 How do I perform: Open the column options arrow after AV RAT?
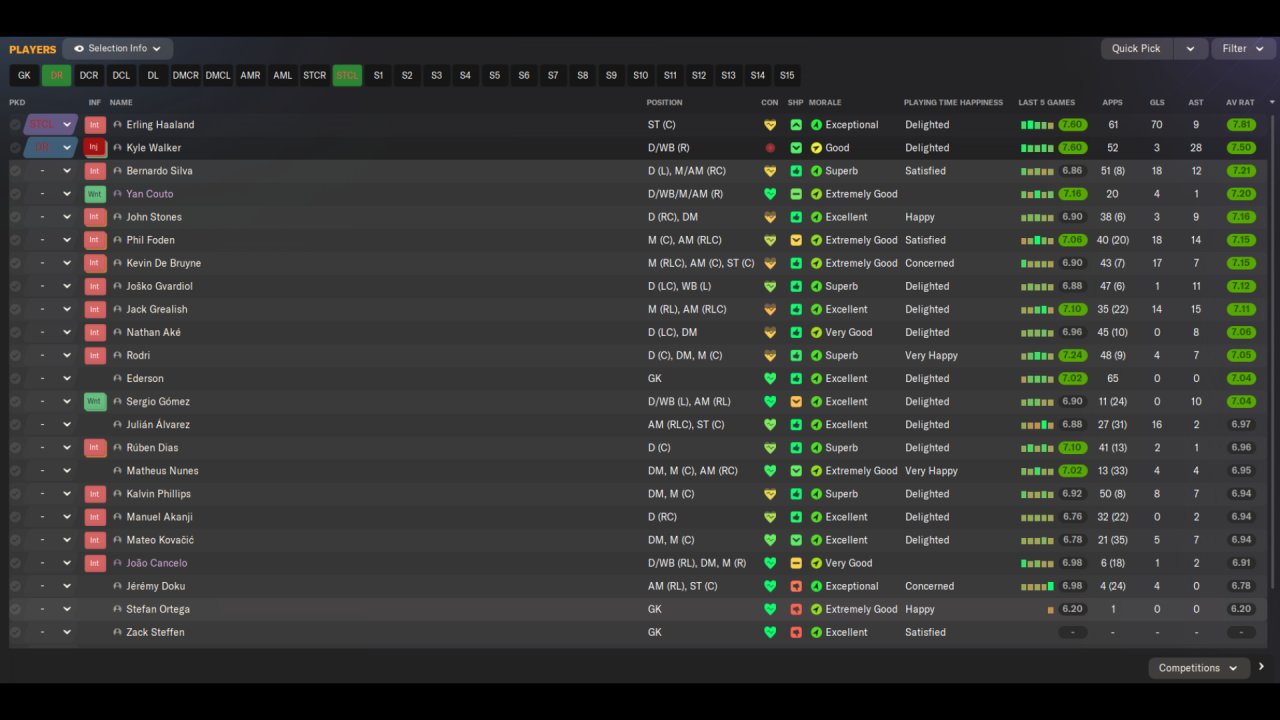pyautogui.click(x=1272, y=102)
